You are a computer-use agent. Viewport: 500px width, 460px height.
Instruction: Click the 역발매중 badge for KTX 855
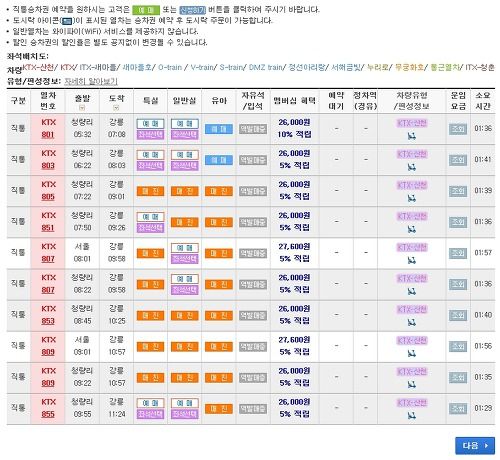click(x=253, y=408)
